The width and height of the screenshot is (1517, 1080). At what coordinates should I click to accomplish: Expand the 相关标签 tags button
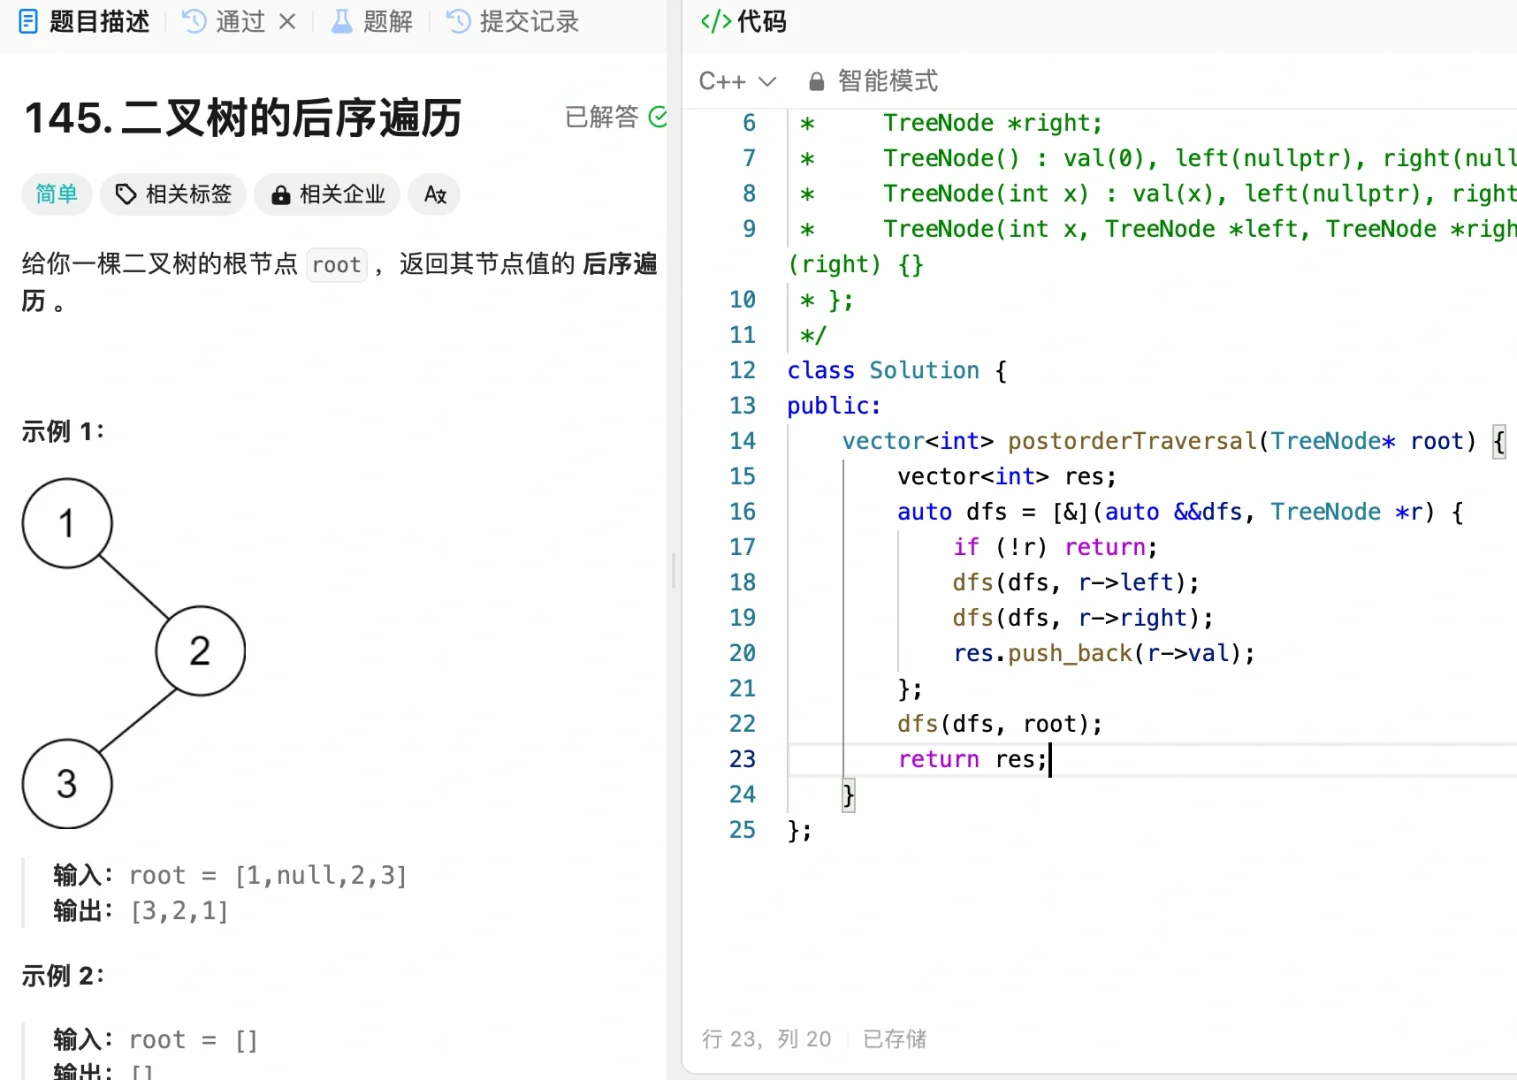[173, 194]
